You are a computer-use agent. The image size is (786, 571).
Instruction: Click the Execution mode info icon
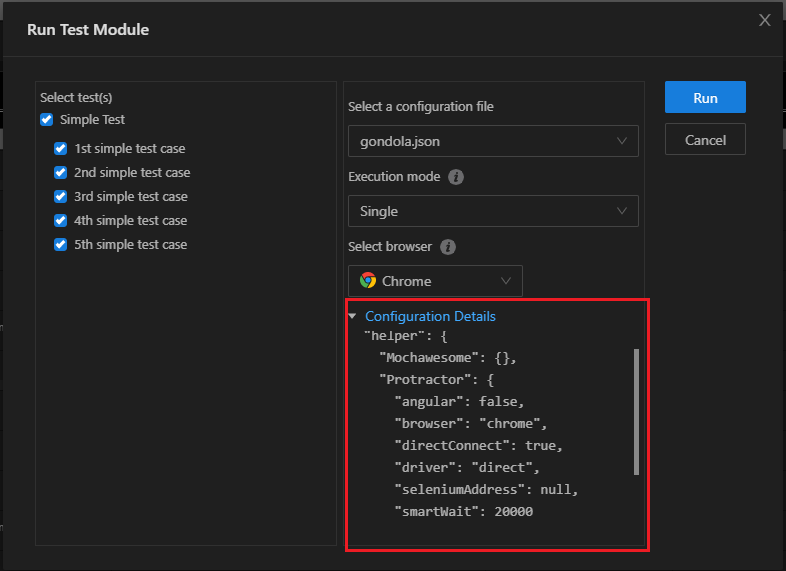click(x=456, y=177)
